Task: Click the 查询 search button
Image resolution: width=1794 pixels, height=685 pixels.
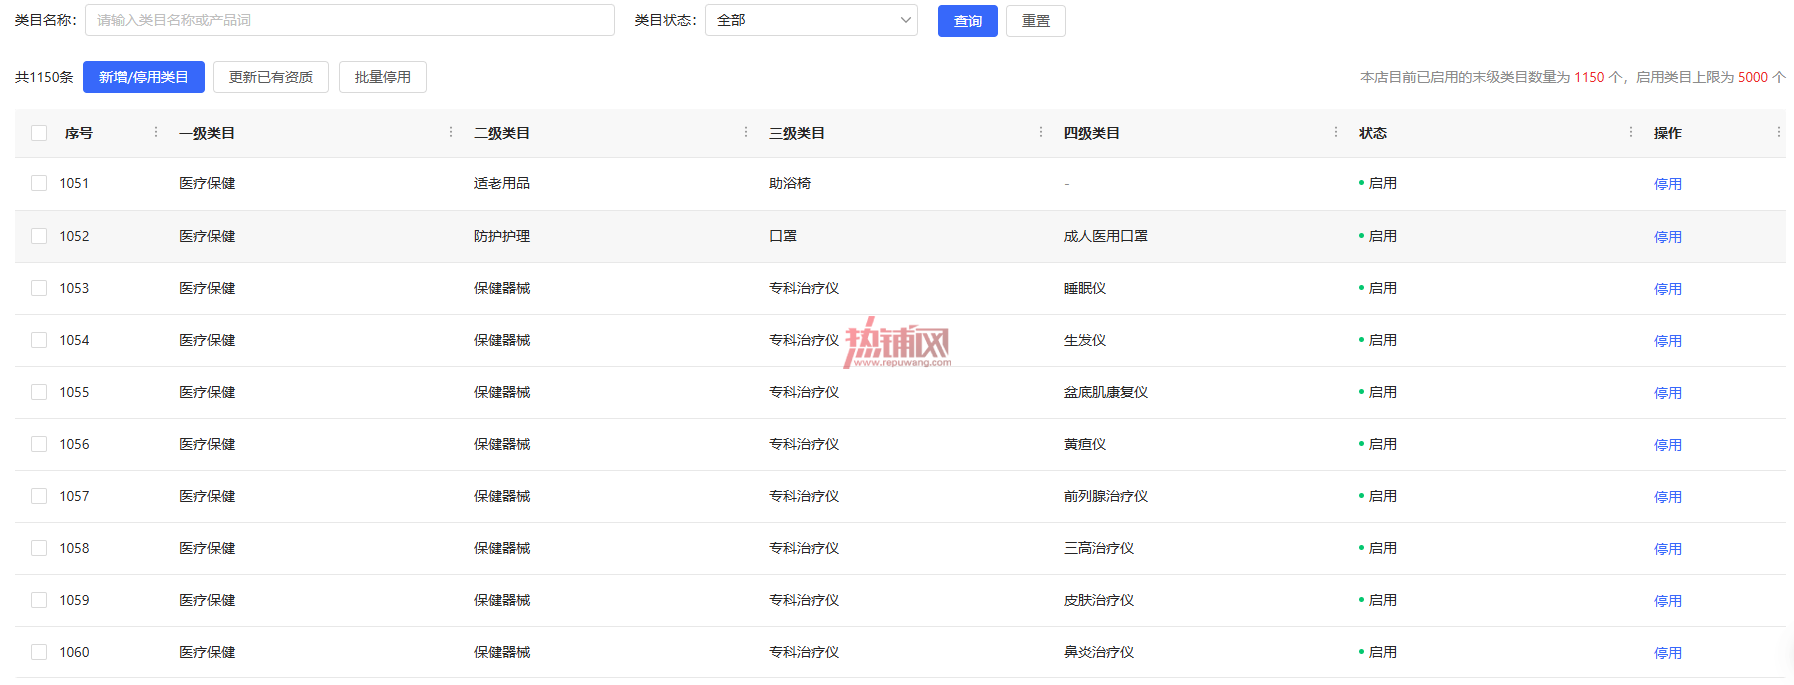Action: (968, 21)
